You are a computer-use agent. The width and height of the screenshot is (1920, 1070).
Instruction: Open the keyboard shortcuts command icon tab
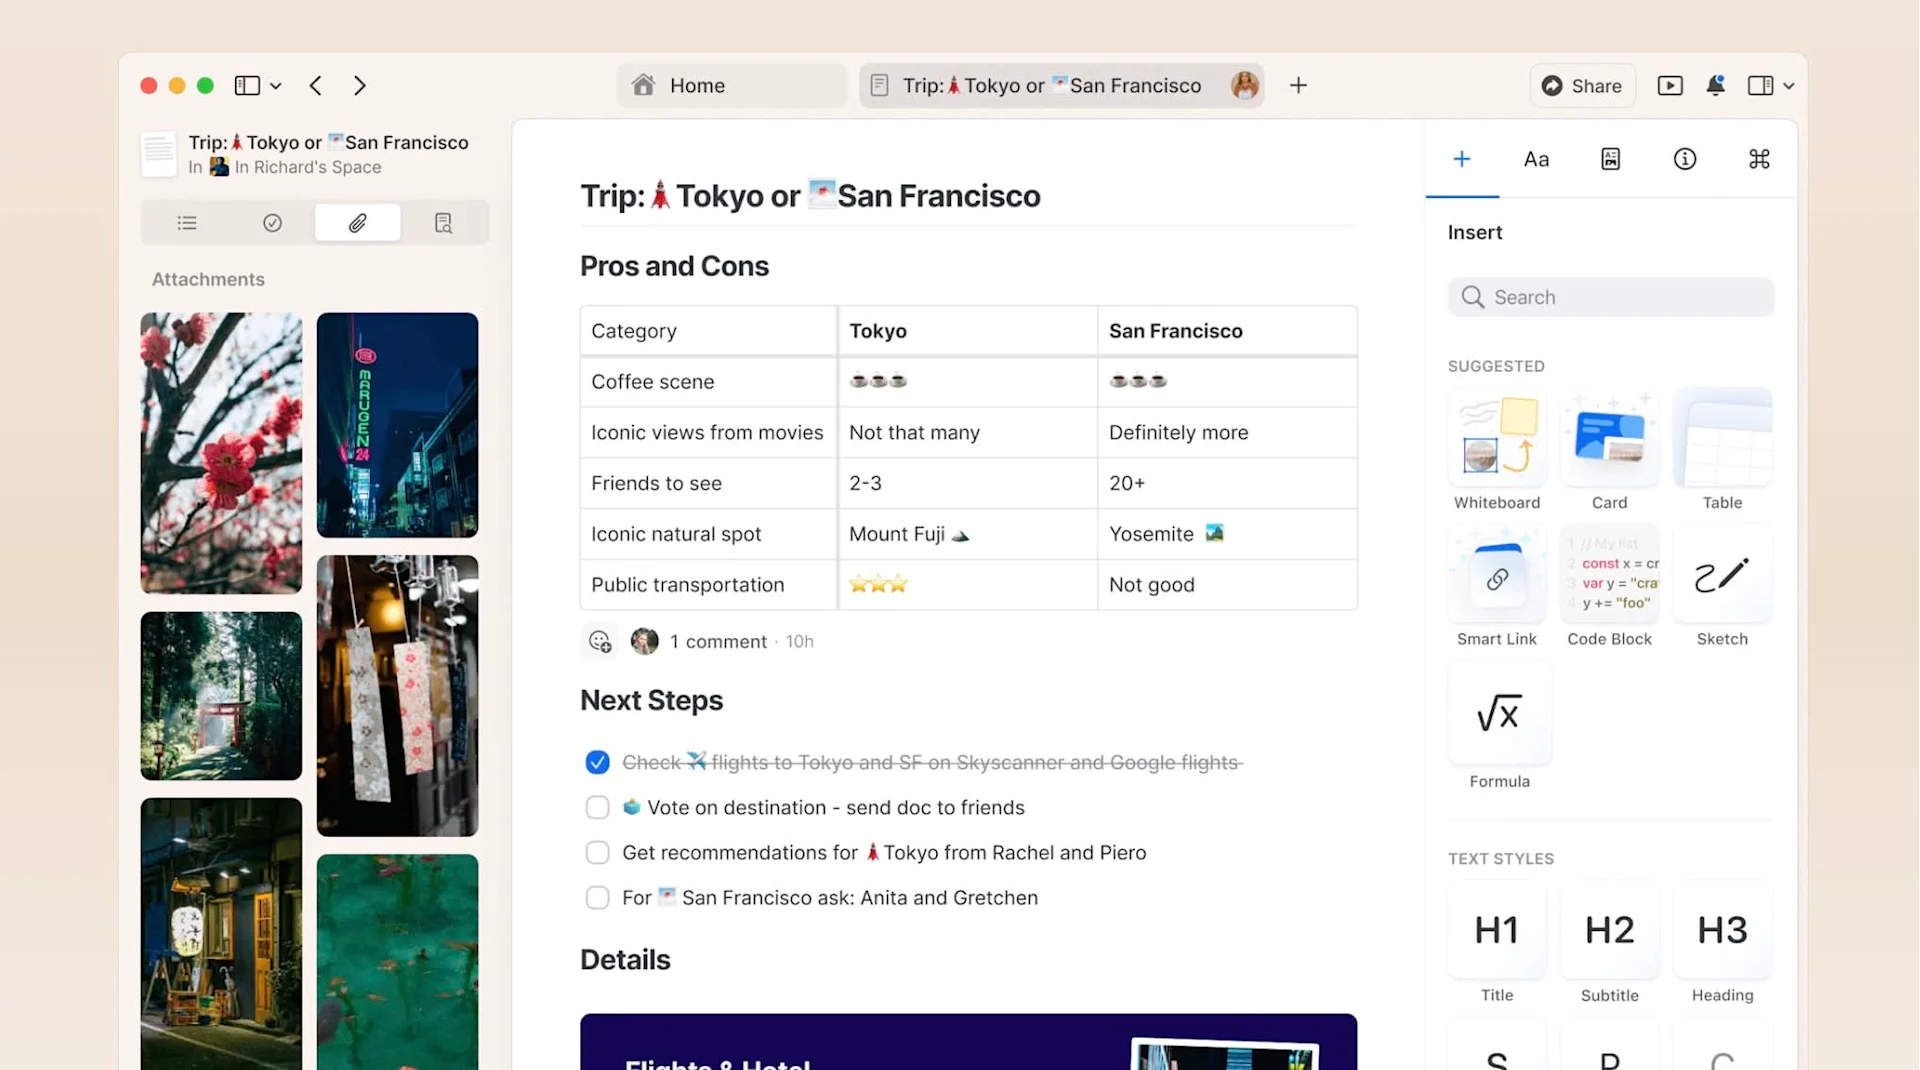tap(1759, 159)
